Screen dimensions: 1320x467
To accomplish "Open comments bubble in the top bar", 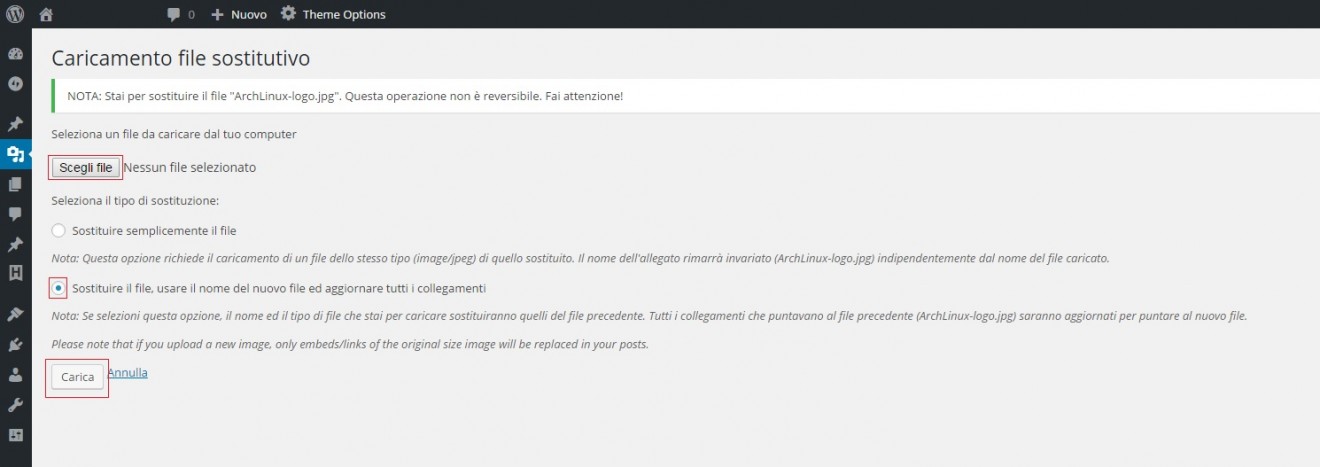I will coord(180,15).
